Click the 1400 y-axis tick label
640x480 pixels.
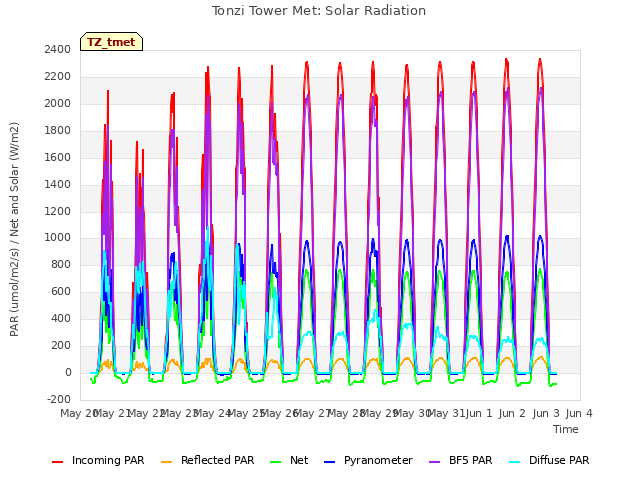pyautogui.click(x=58, y=184)
